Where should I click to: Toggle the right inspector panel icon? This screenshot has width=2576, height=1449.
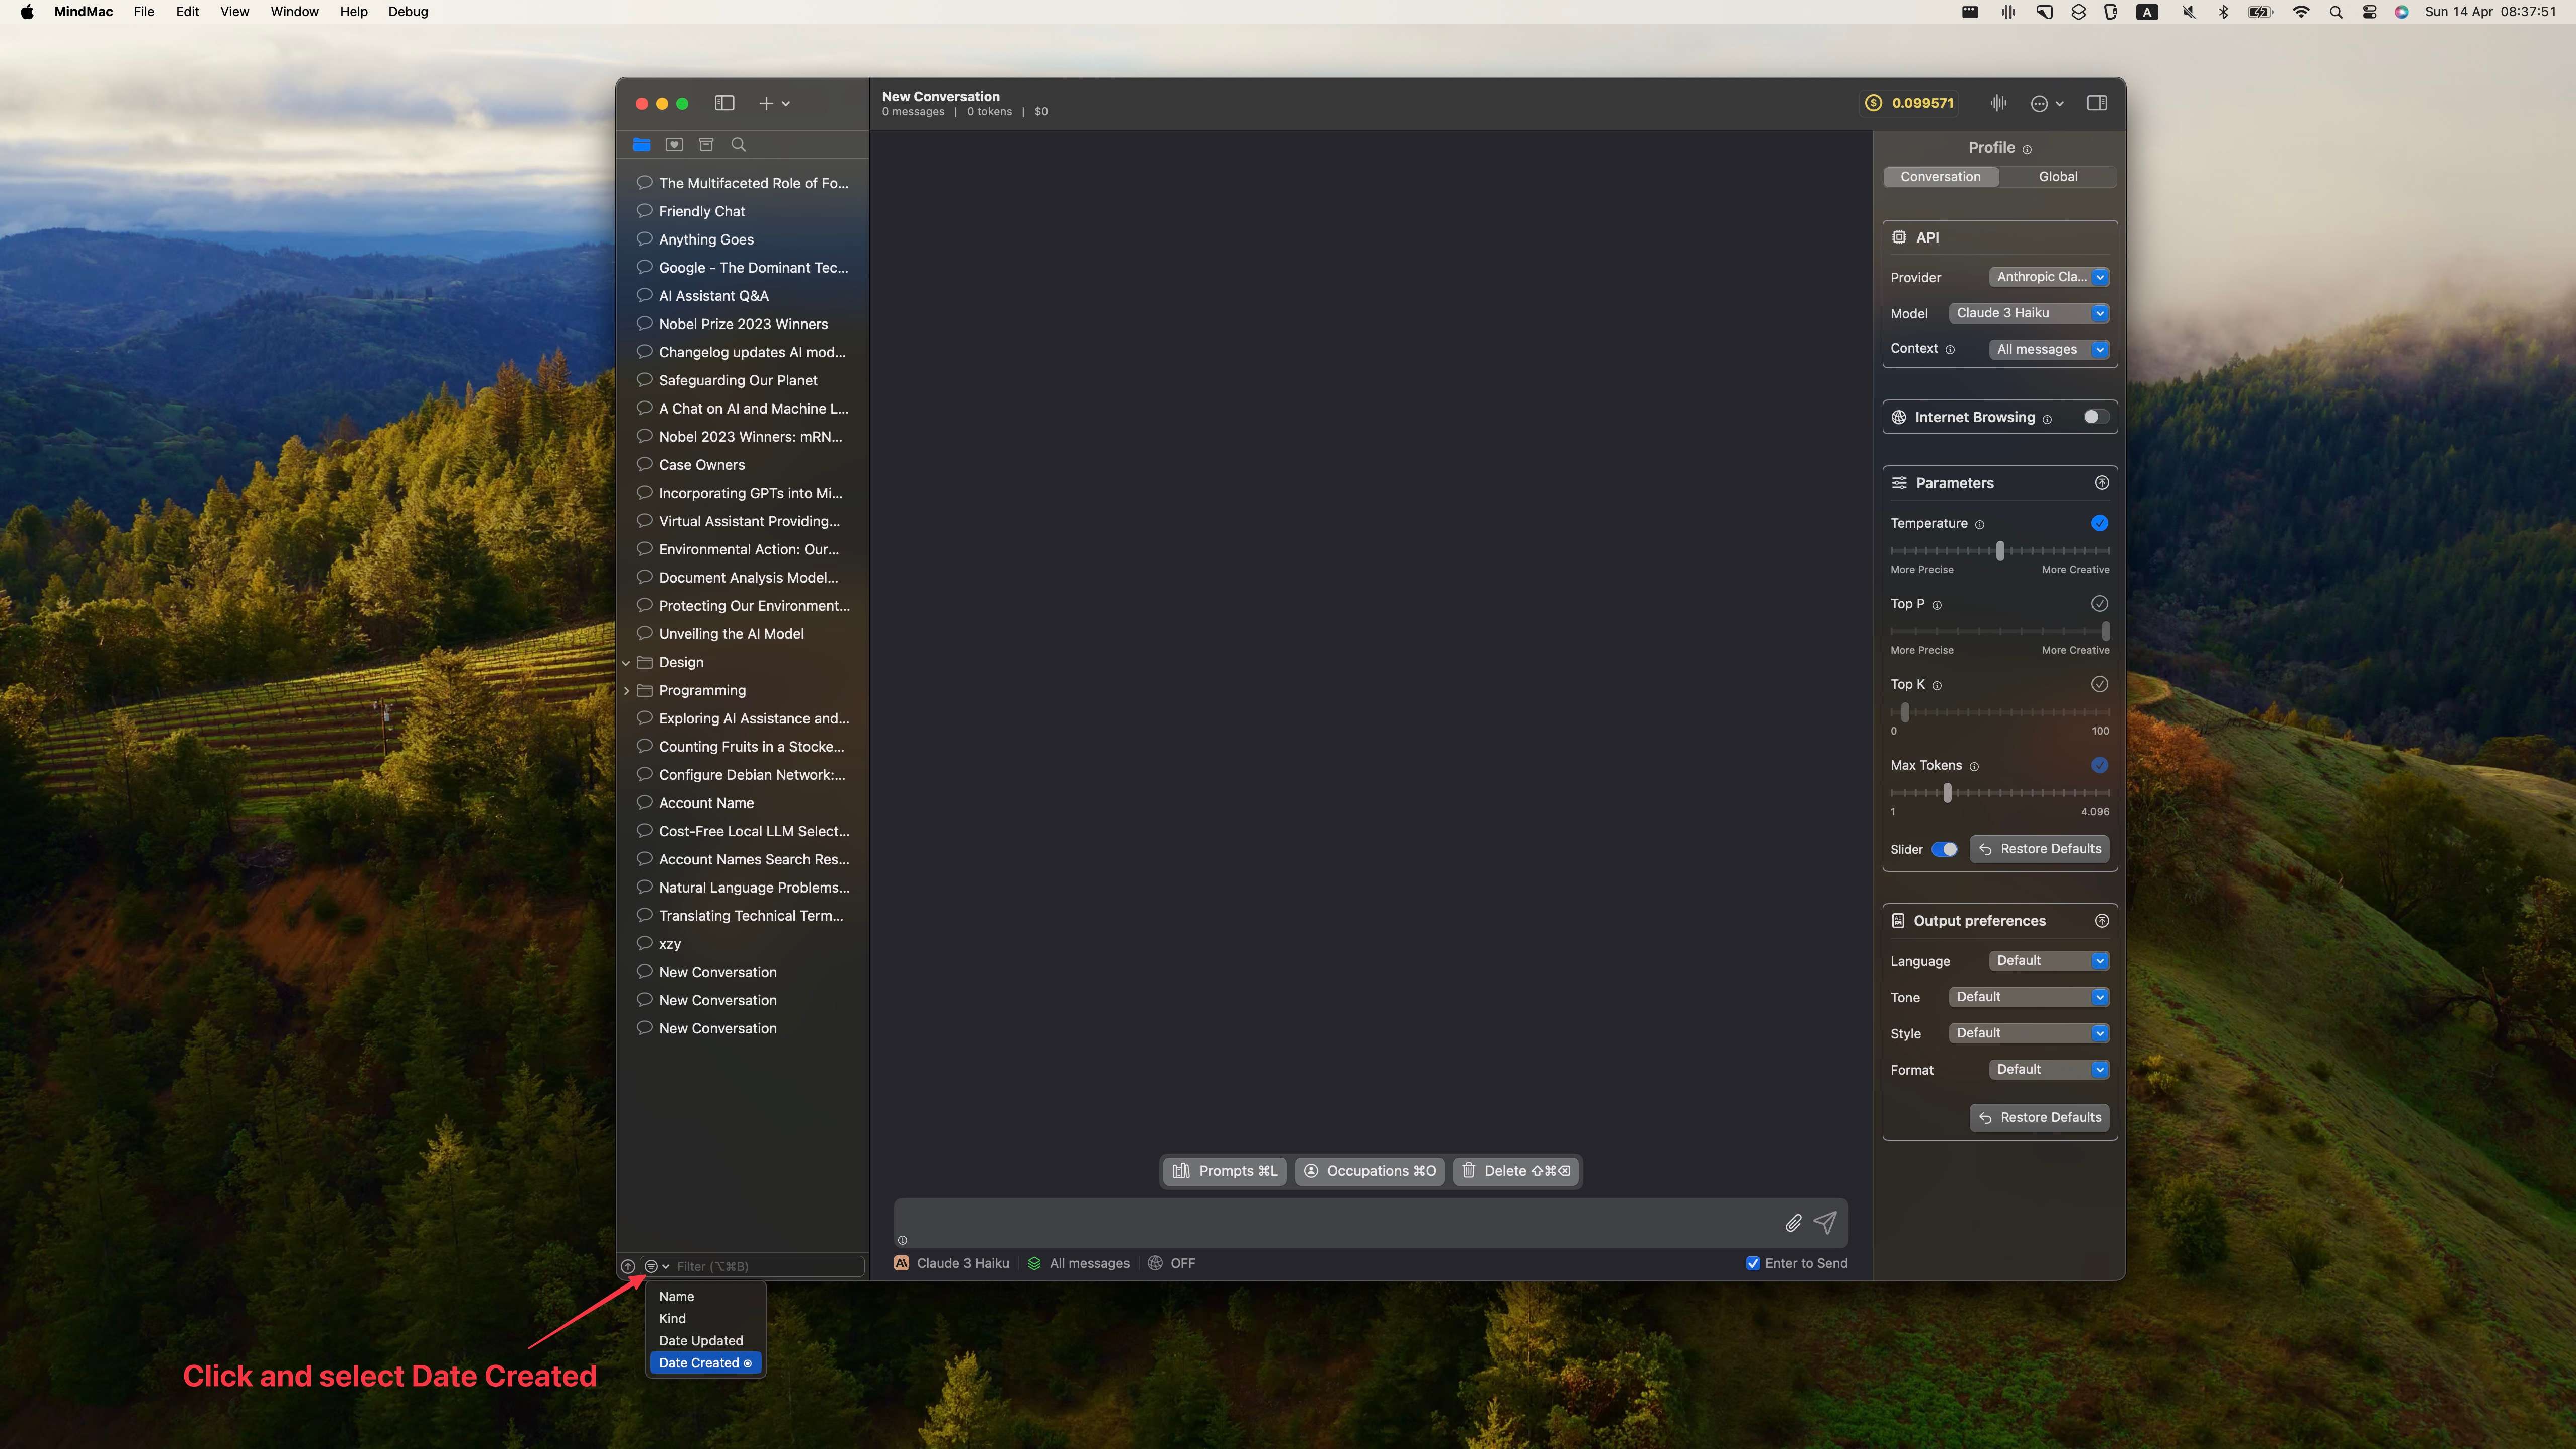pos(2097,103)
